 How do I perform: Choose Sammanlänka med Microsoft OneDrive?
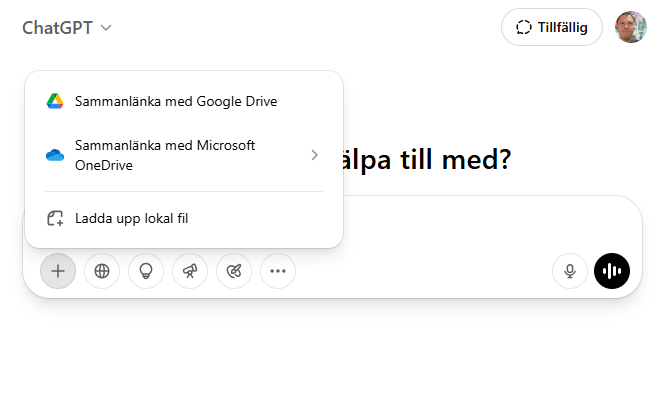[x=165, y=155]
